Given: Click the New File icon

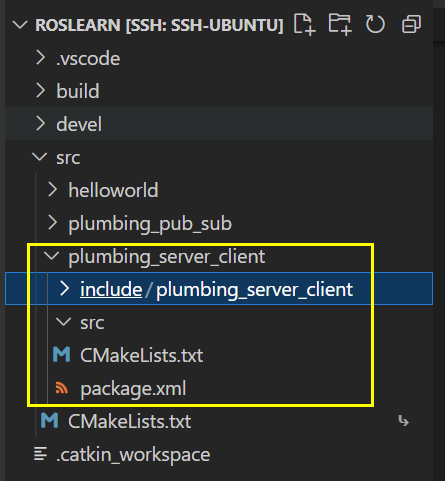Looking at the screenshot, I should [305, 24].
